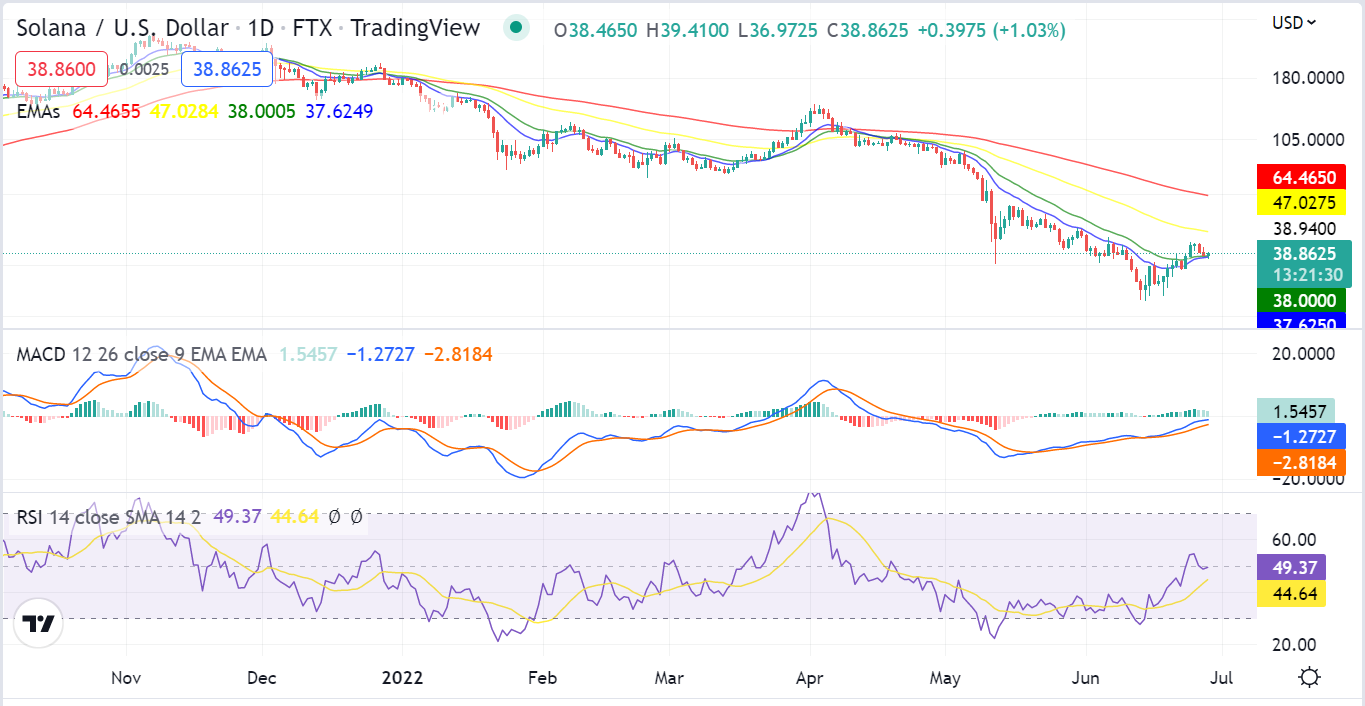The height and width of the screenshot is (706, 1365).
Task: Click the Nov label on time axis
Action: (126, 677)
